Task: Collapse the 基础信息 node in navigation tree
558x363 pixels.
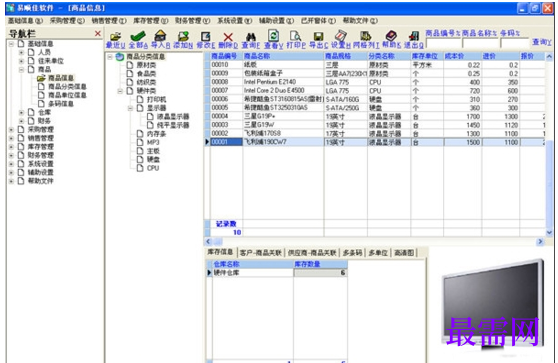Action: click(11, 44)
